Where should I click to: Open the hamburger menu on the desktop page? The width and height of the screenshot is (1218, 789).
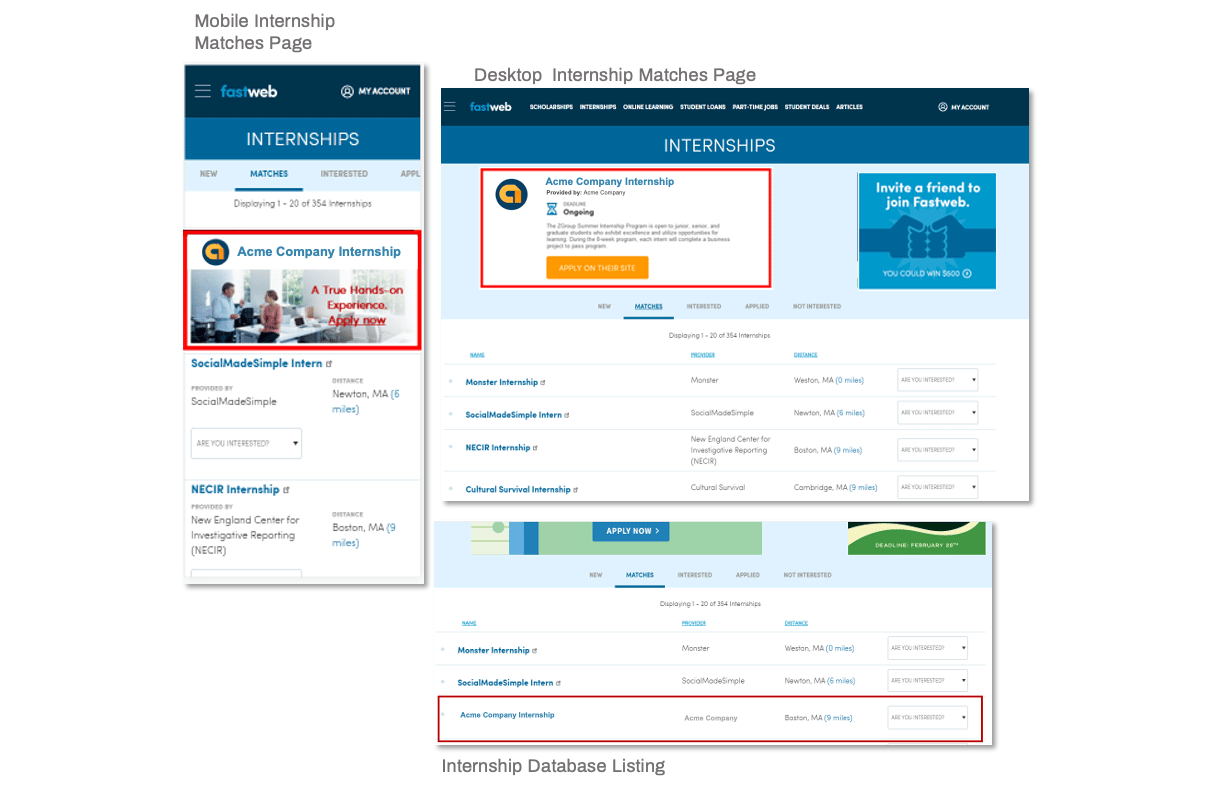[x=450, y=106]
